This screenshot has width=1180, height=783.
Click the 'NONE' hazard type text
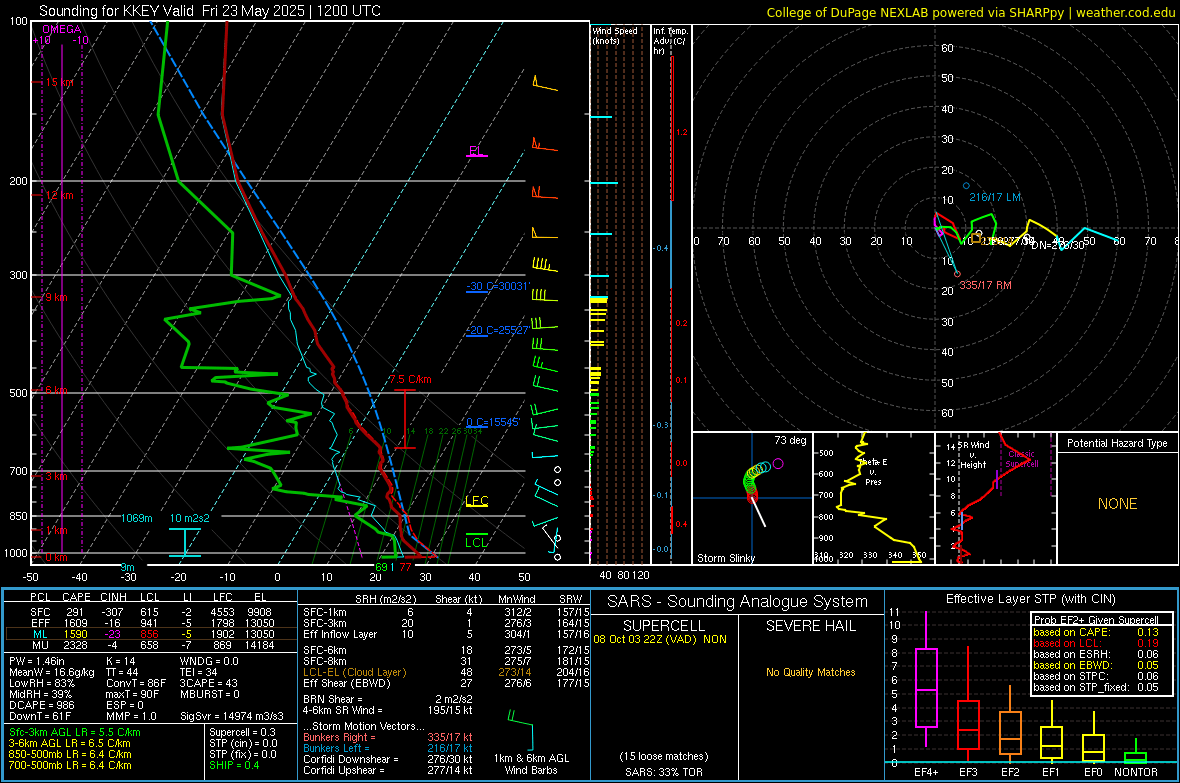pyautogui.click(x=1118, y=504)
